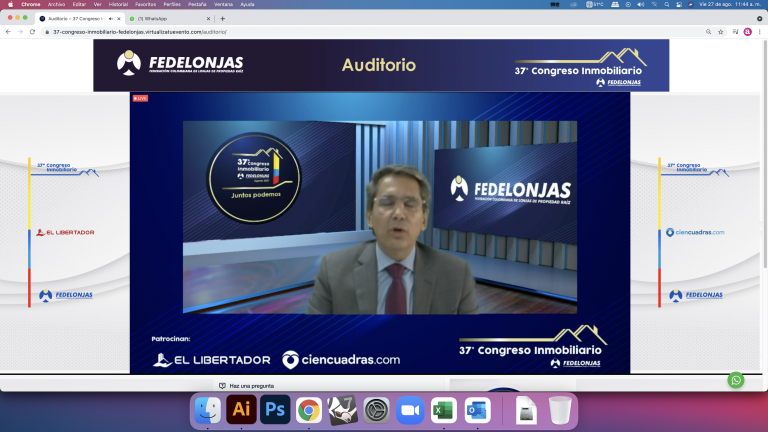Viewport: 768px width, 432px height.
Task: Click the date and time in menu bar
Action: pyautogui.click(x=730, y=4)
